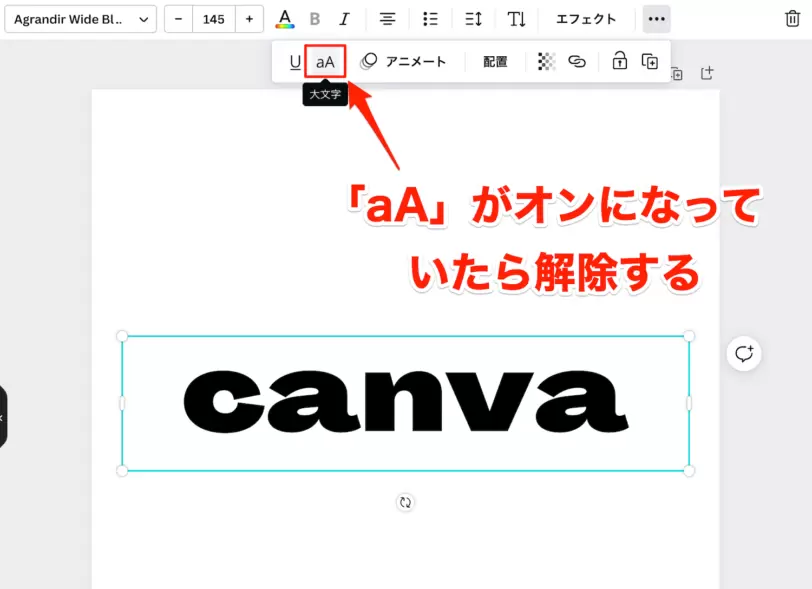Click the top-left corner resize handle
Viewport: 812px width, 589px height.
coord(122,336)
